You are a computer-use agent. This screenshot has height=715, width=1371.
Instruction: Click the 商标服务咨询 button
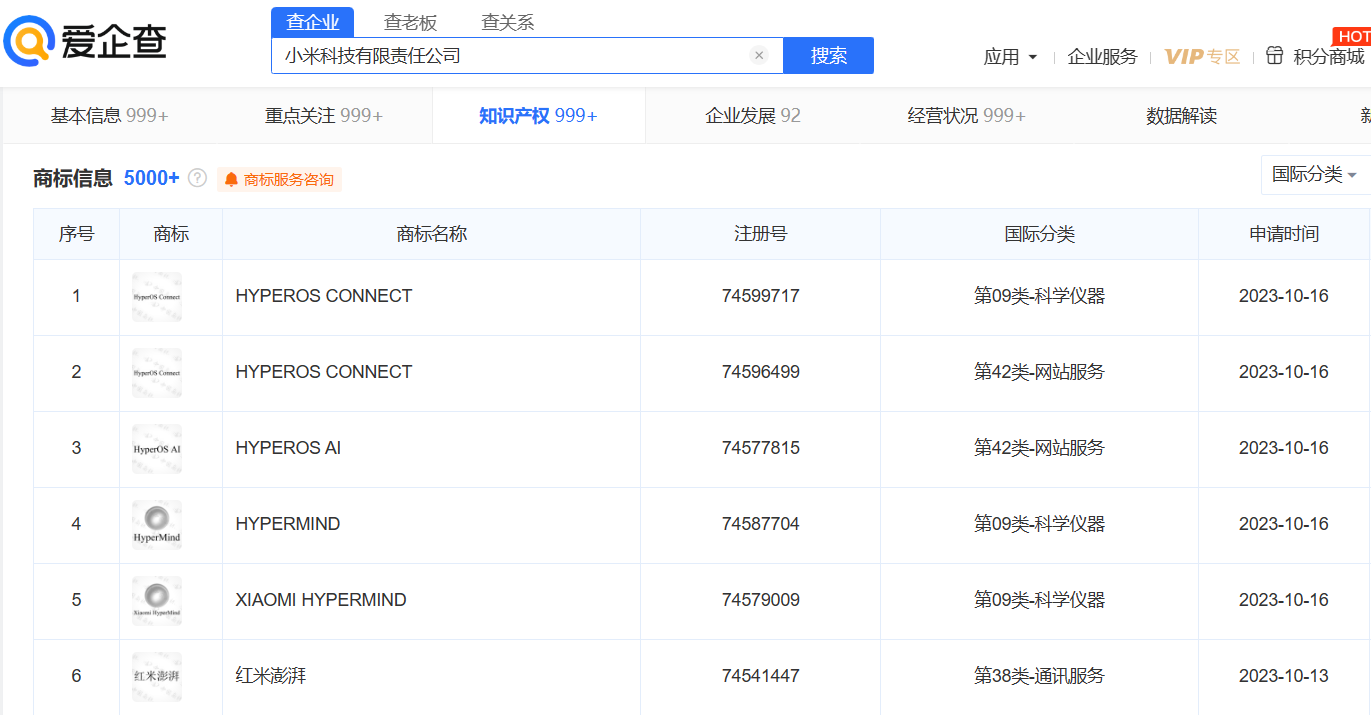279,180
